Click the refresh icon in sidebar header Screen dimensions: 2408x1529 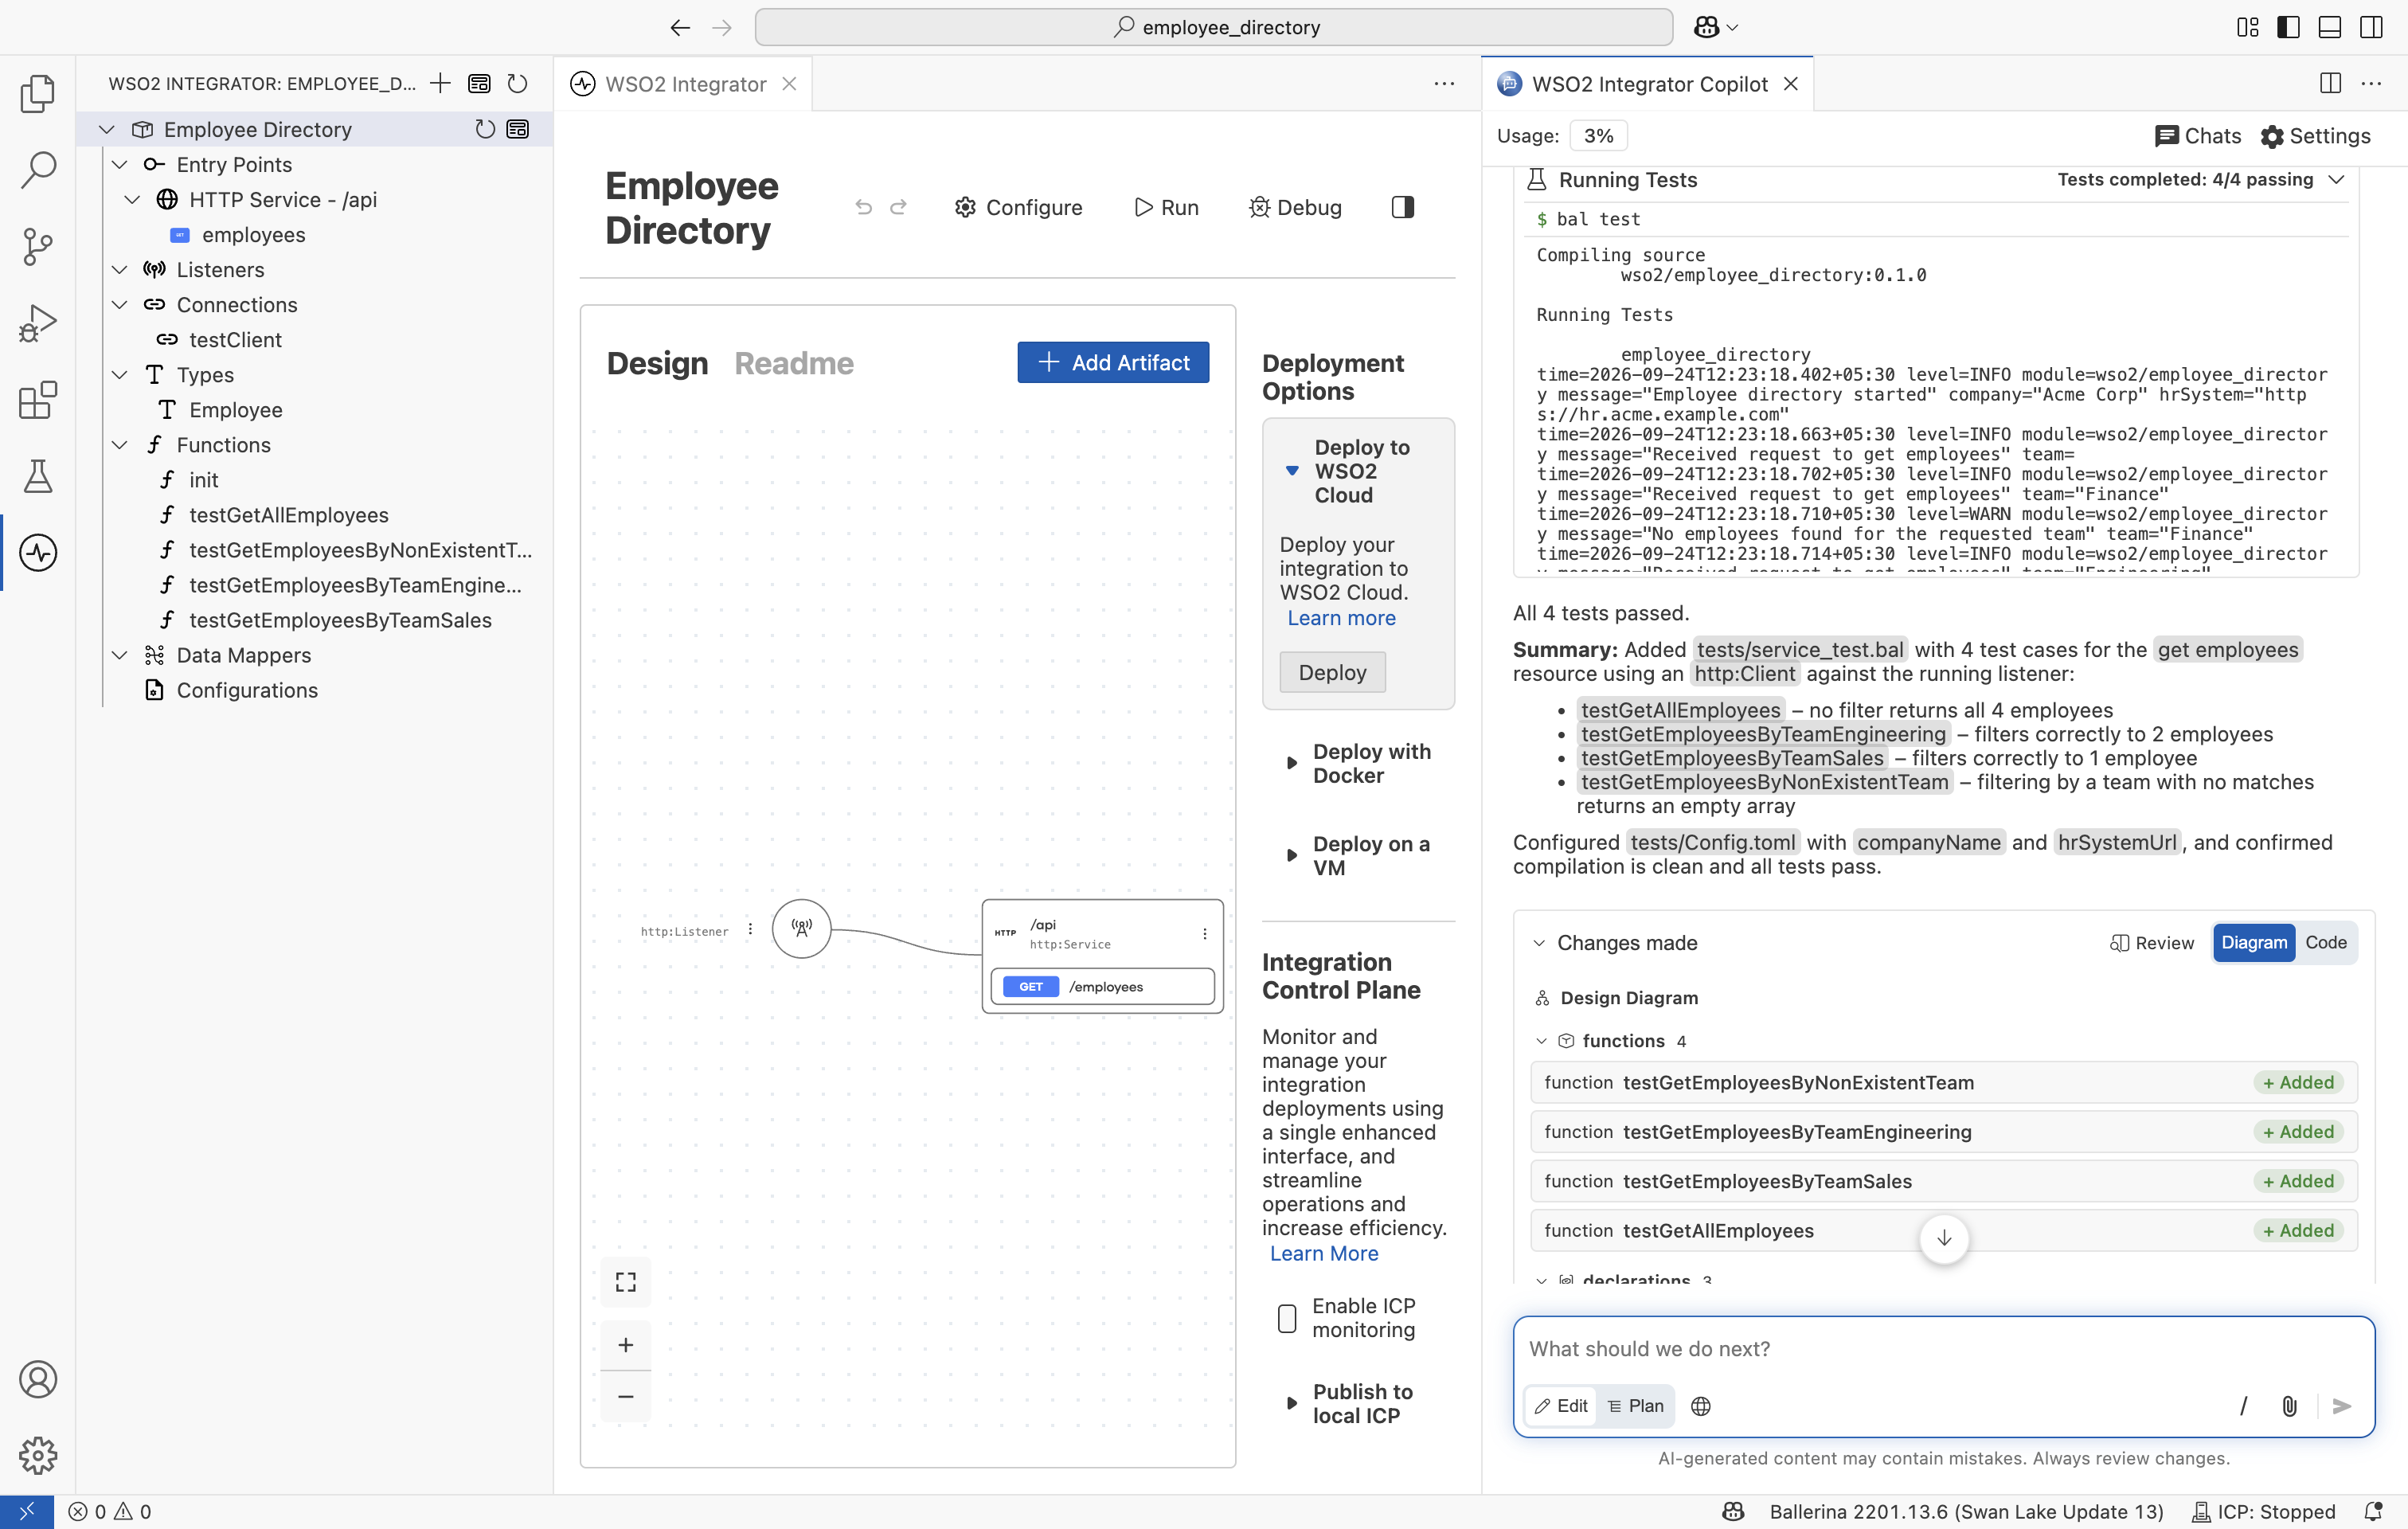pos(517,84)
